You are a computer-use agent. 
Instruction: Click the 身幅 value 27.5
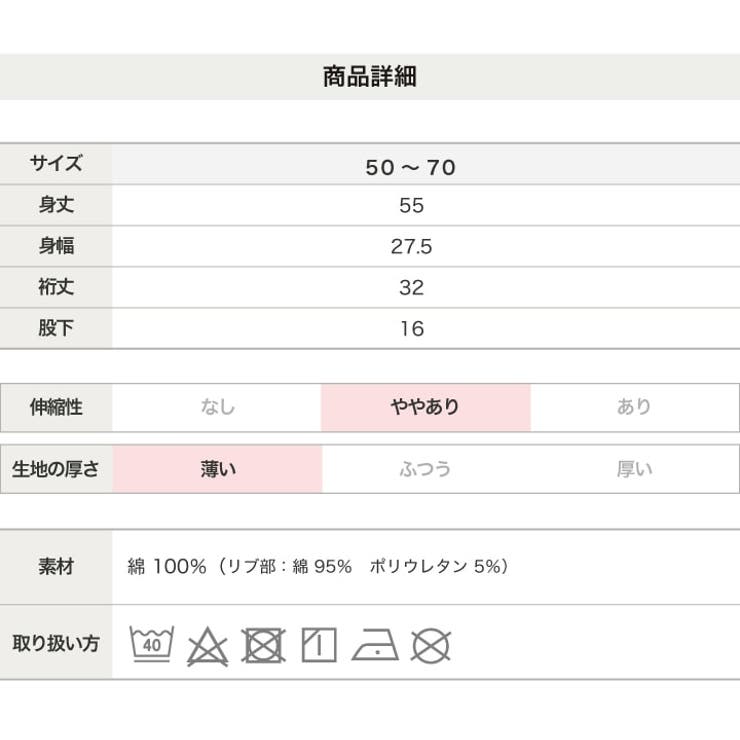coord(411,247)
